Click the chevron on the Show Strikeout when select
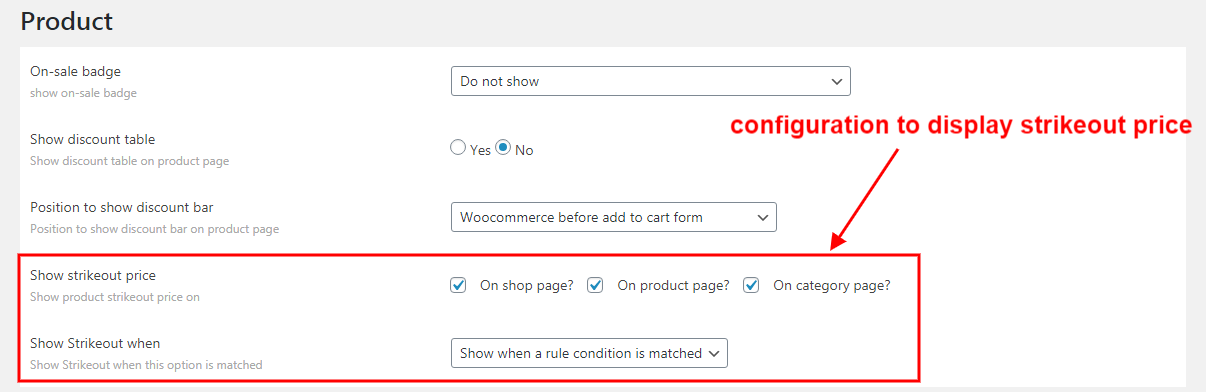Viewport: 1206px width, 392px height. pos(713,353)
